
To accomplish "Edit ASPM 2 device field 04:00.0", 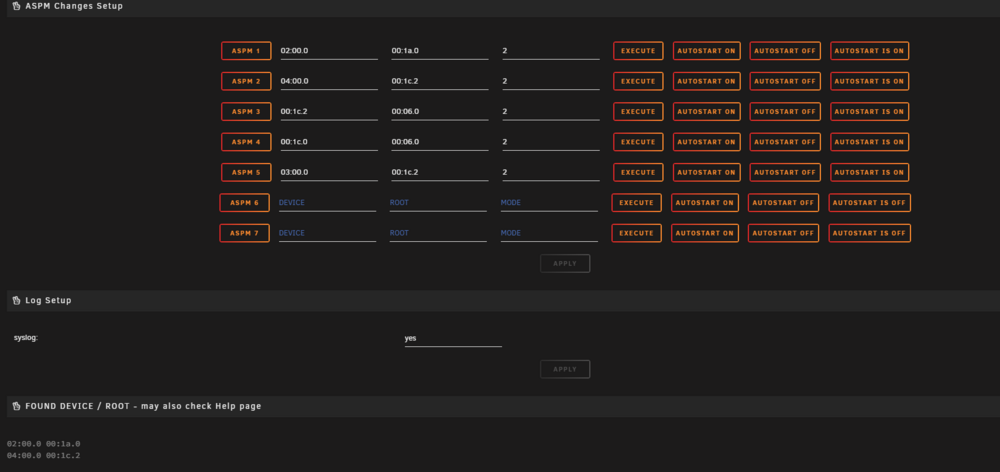I will 329,82.
